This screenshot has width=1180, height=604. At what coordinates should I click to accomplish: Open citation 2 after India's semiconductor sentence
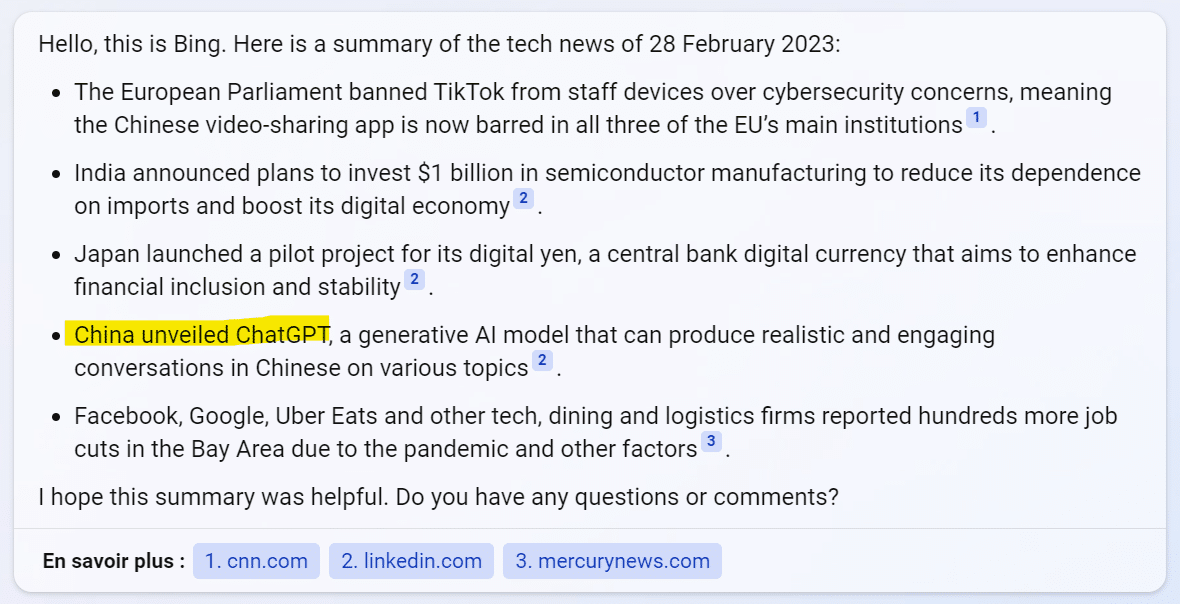pyautogui.click(x=523, y=200)
